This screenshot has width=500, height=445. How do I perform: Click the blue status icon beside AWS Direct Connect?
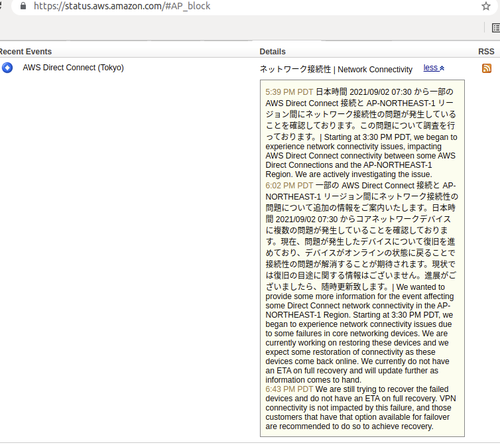point(7,68)
